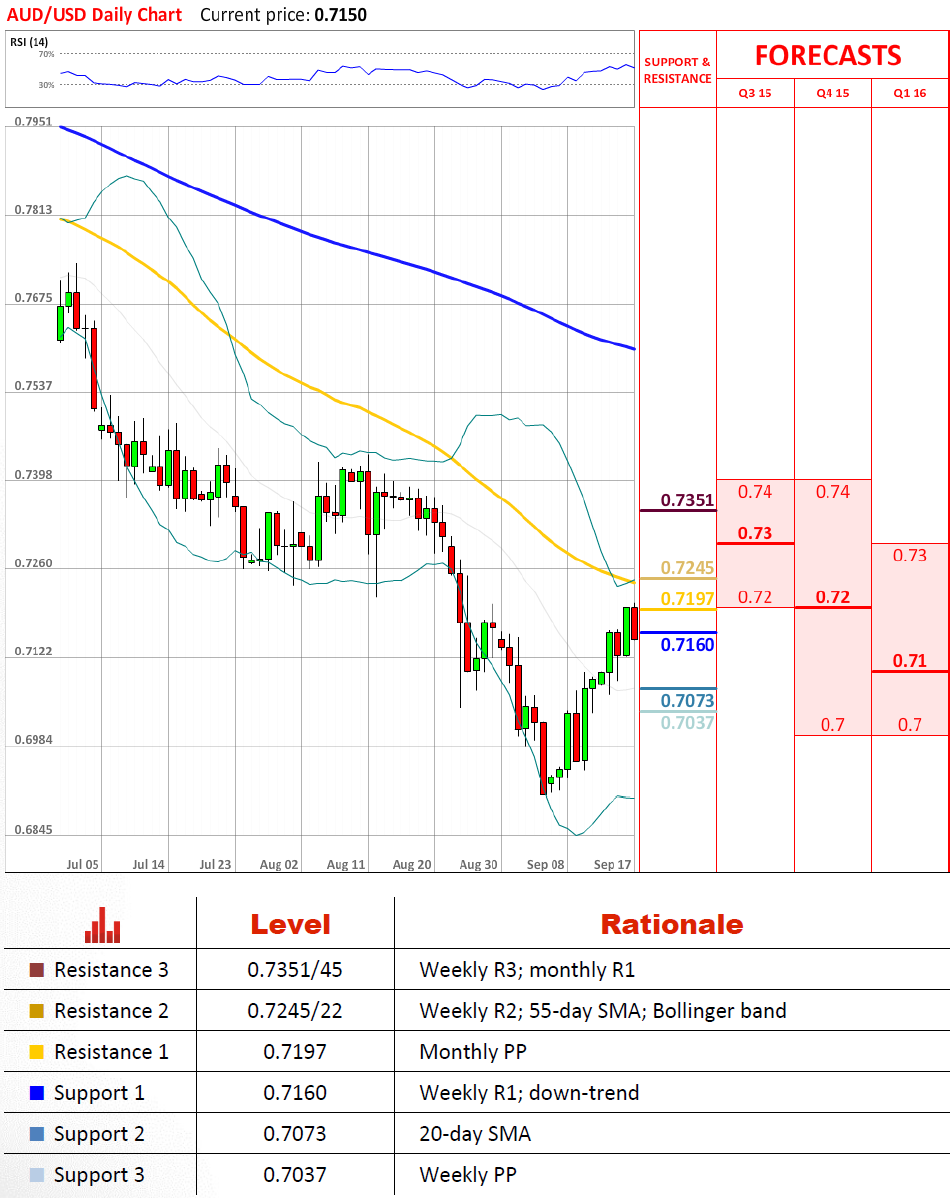Click the Resistance 2 gold color swatch
Viewport: 952px width, 1198px height.
click(x=37, y=1011)
